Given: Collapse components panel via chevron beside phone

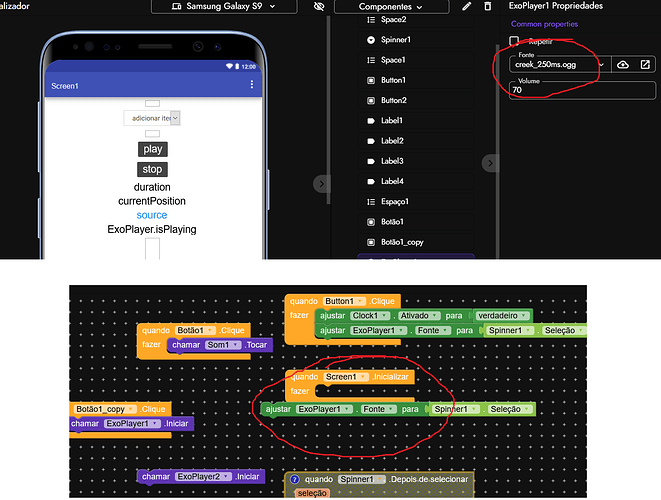Looking at the screenshot, I should [x=321, y=184].
